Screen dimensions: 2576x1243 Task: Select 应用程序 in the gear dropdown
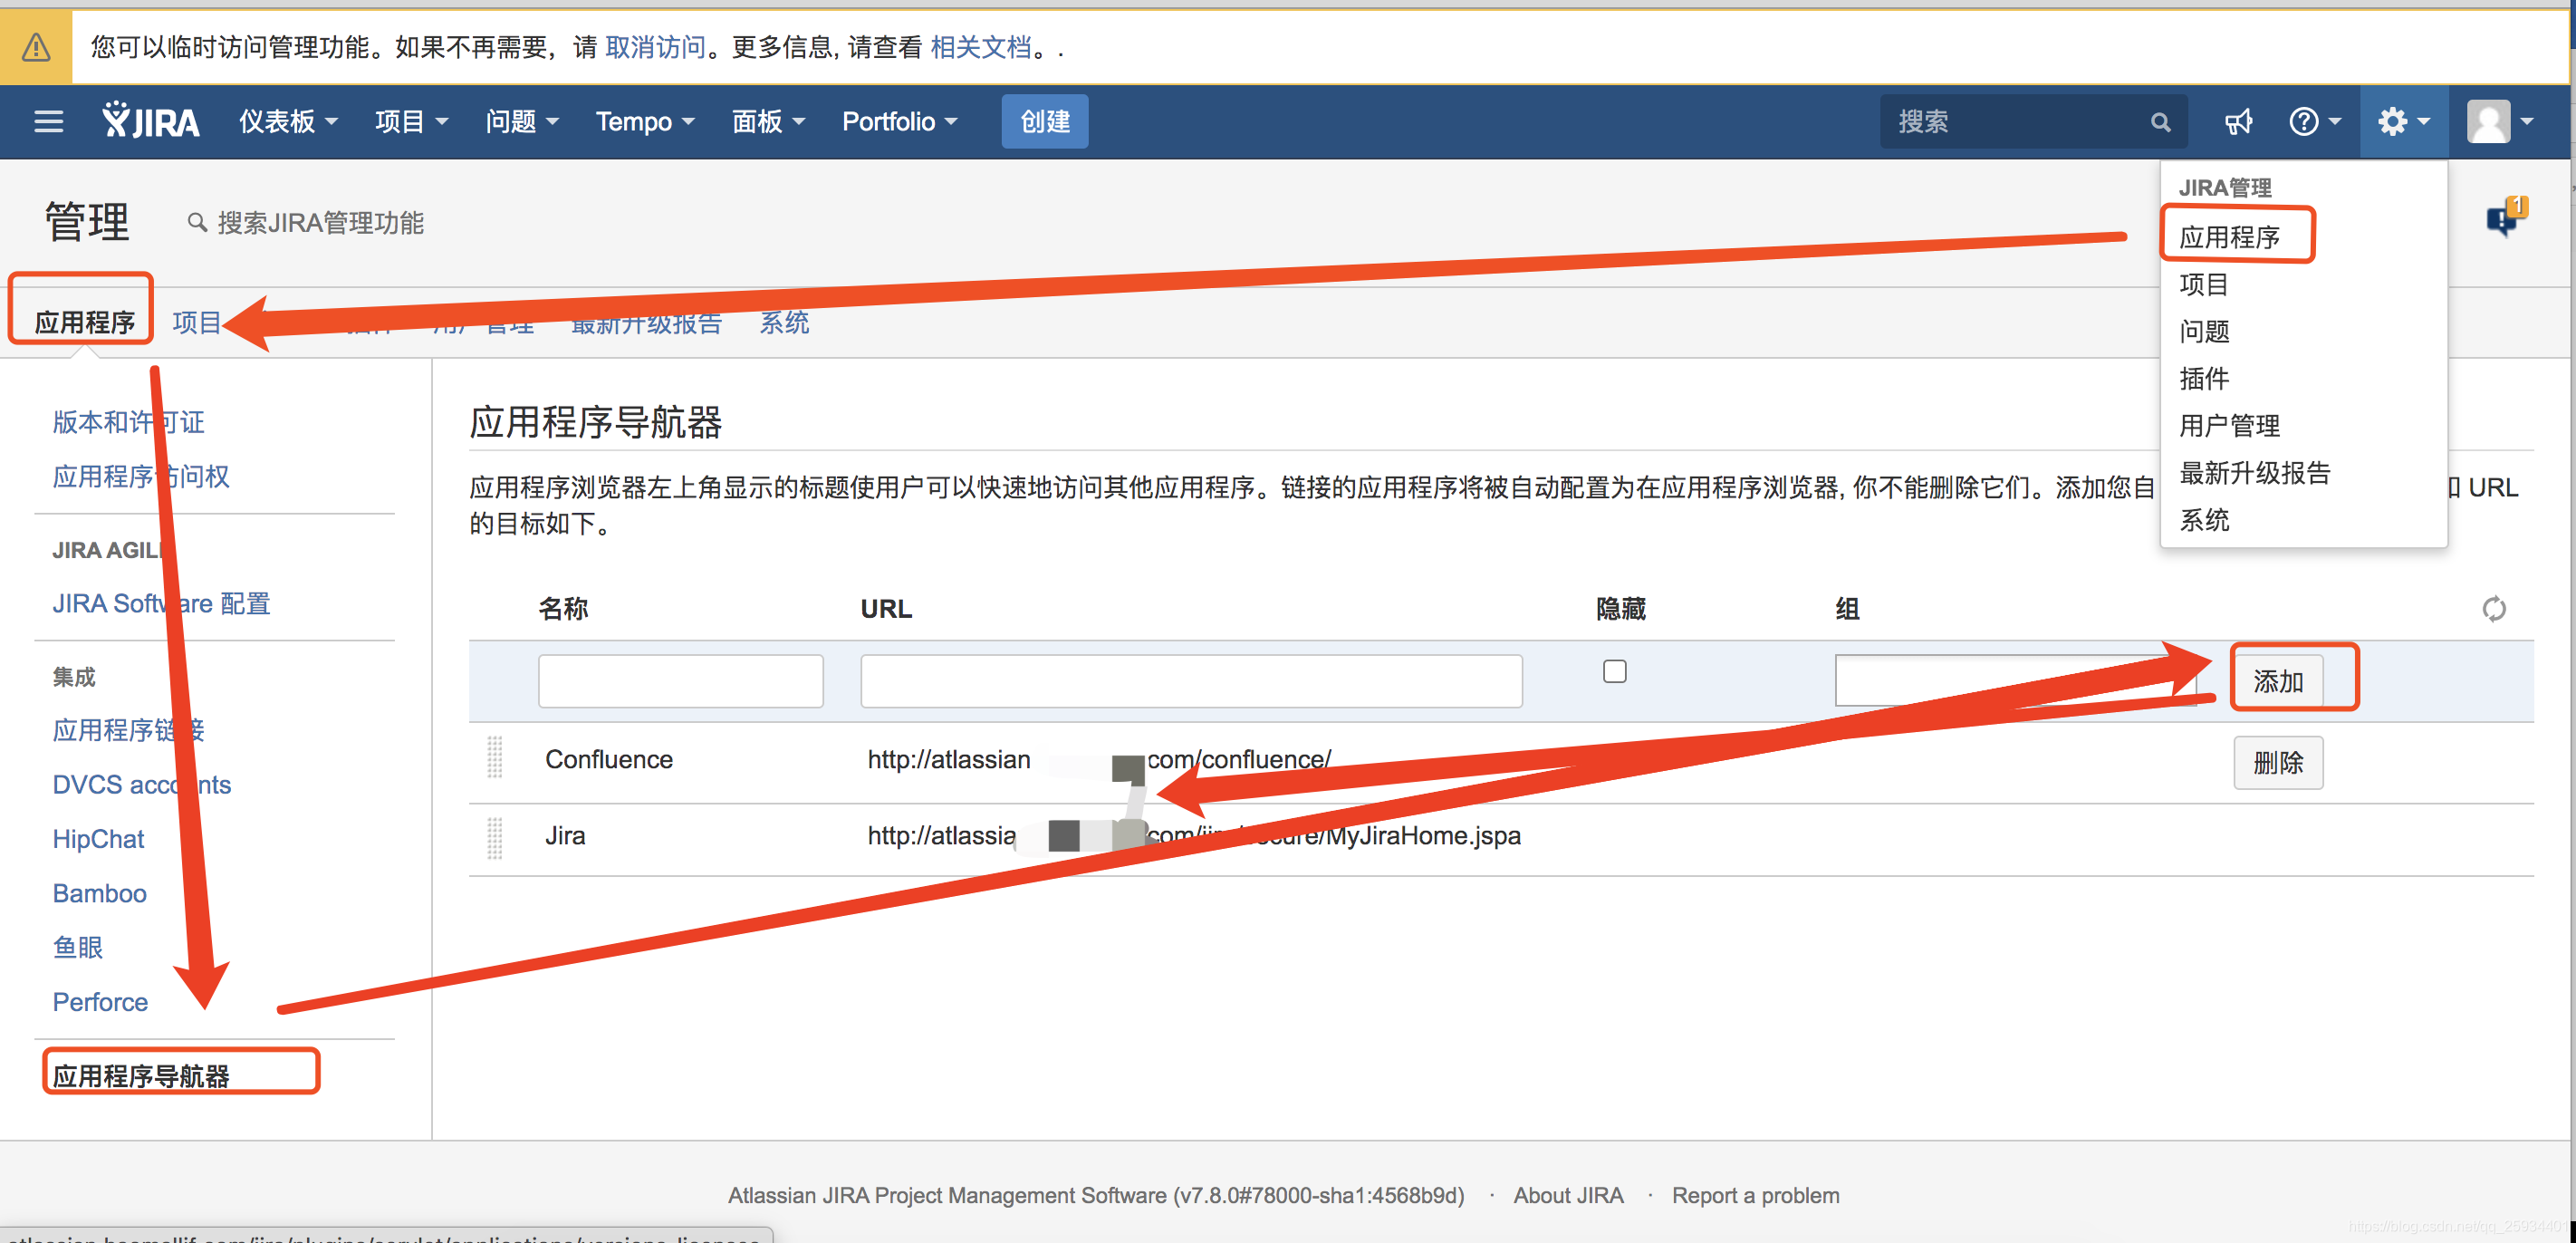tap(2229, 237)
